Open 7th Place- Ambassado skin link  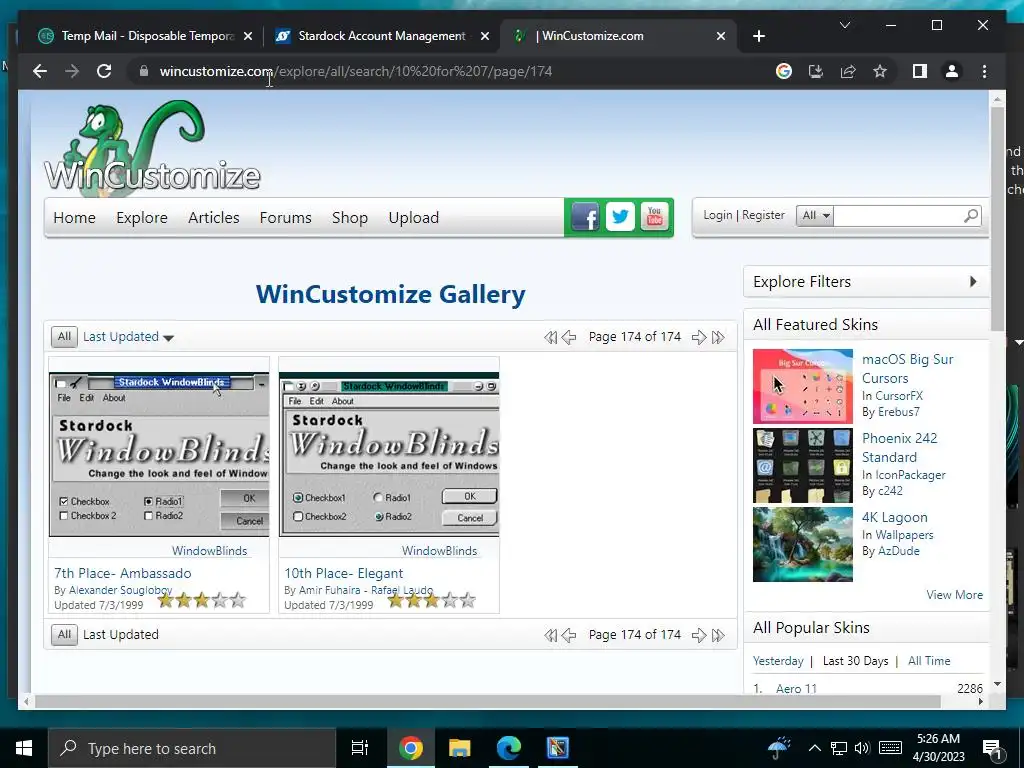pyautogui.click(x=123, y=573)
